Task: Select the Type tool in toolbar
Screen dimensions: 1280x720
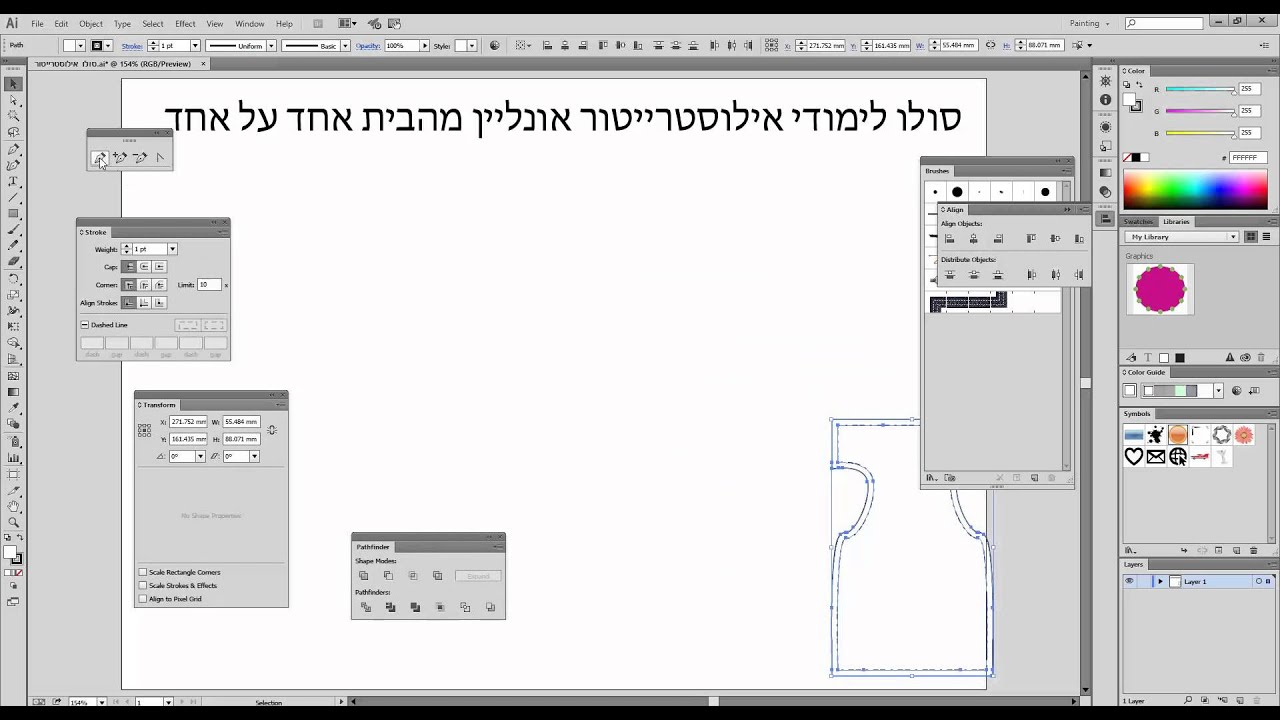Action: click(x=13, y=181)
